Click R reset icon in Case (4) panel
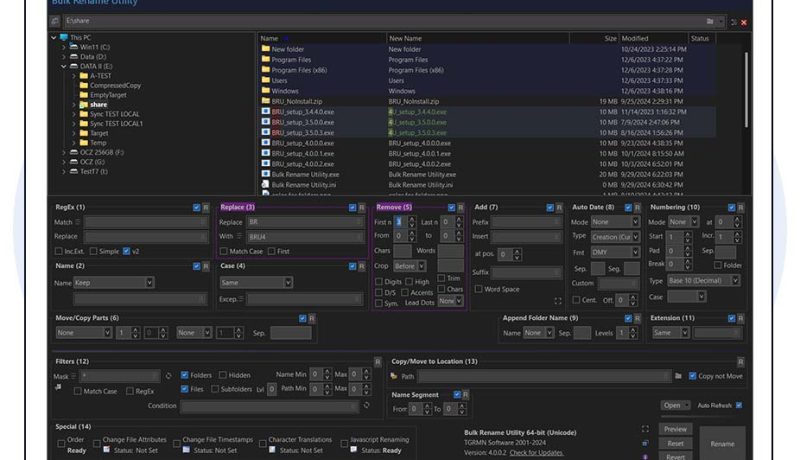This screenshot has height=460, width=800. point(361,266)
